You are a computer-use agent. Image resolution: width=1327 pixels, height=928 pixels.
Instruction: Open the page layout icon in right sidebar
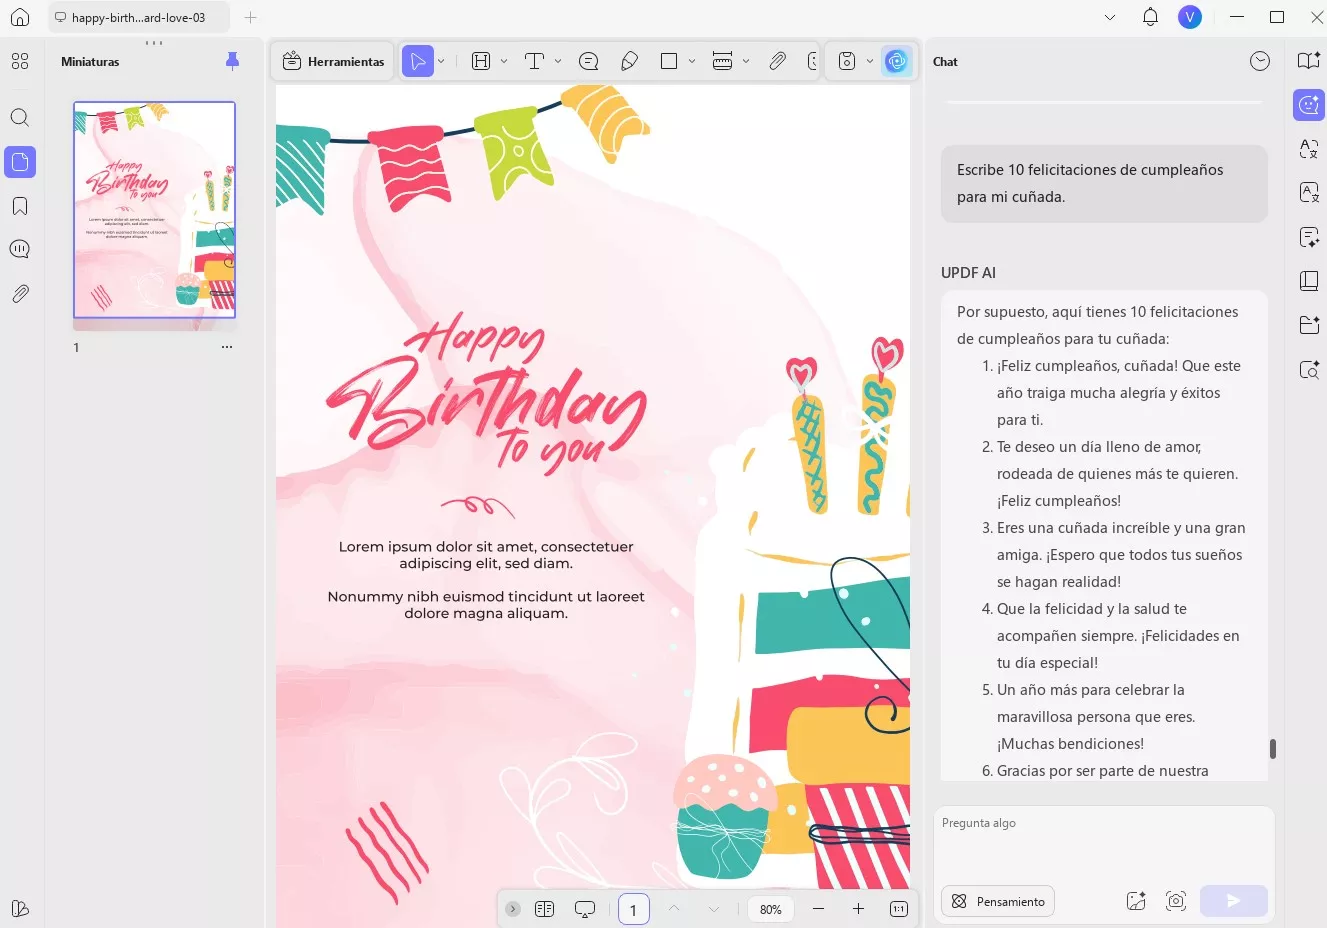tap(1309, 281)
